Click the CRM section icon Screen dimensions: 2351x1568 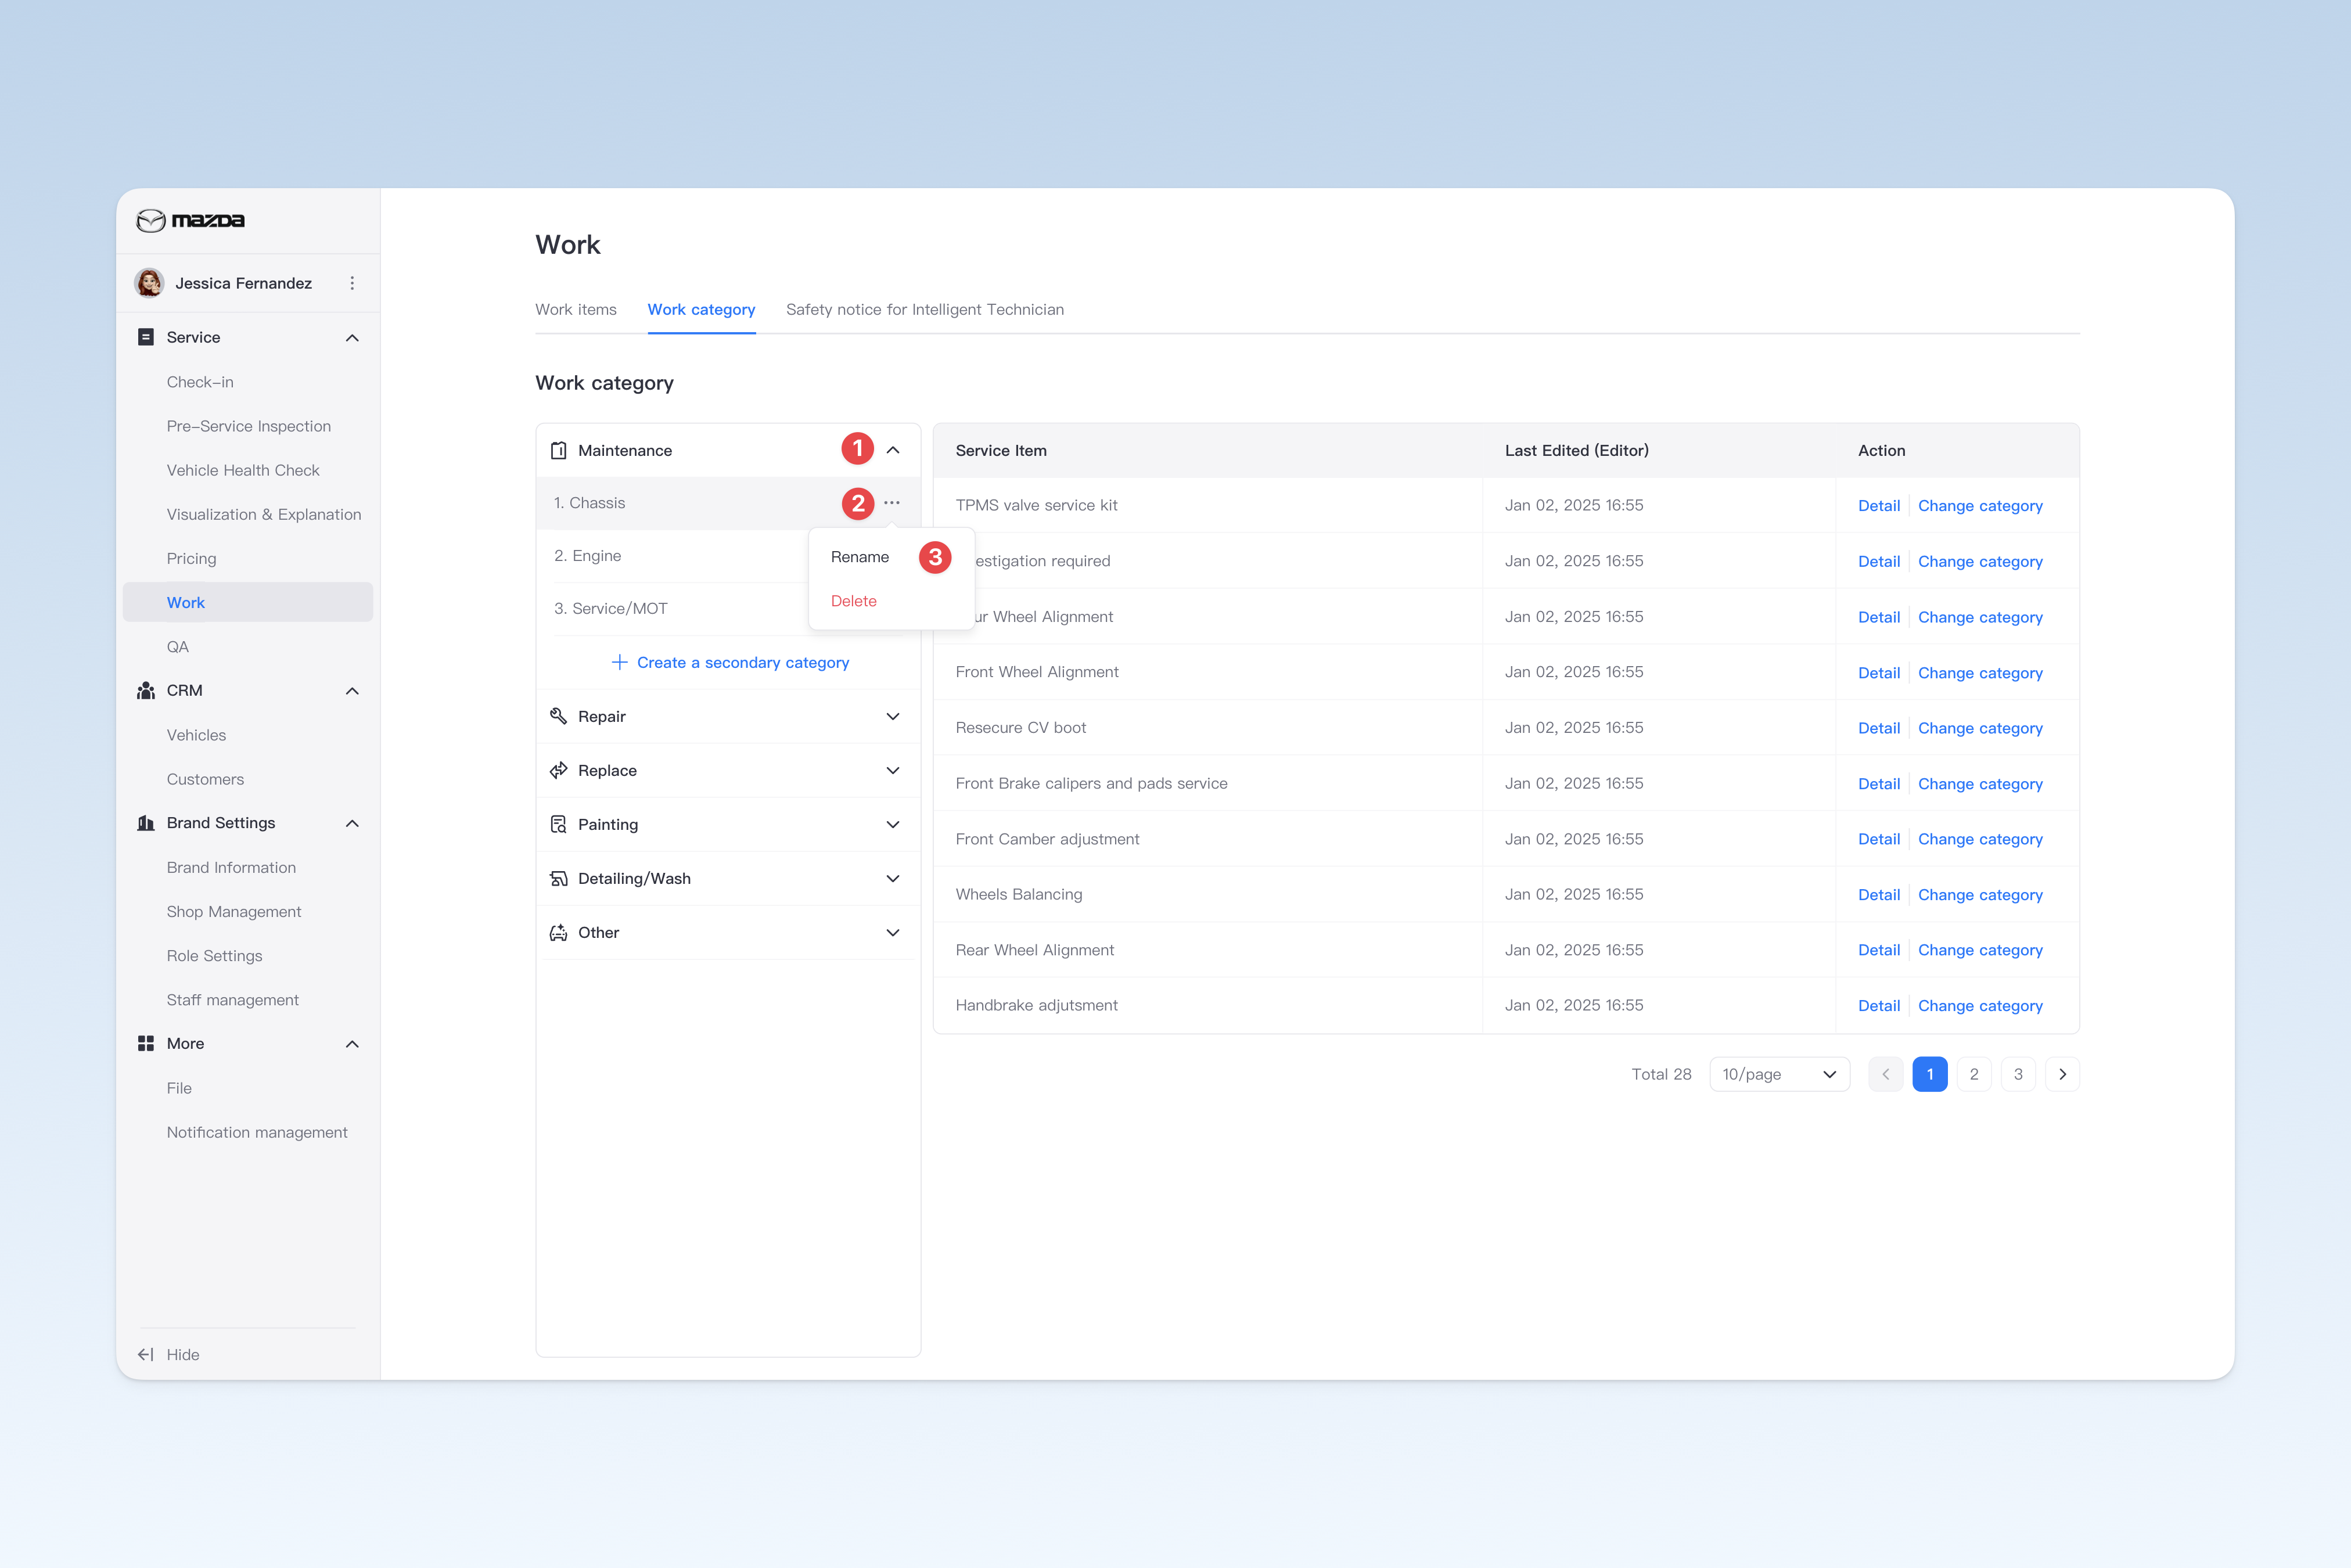(x=146, y=691)
